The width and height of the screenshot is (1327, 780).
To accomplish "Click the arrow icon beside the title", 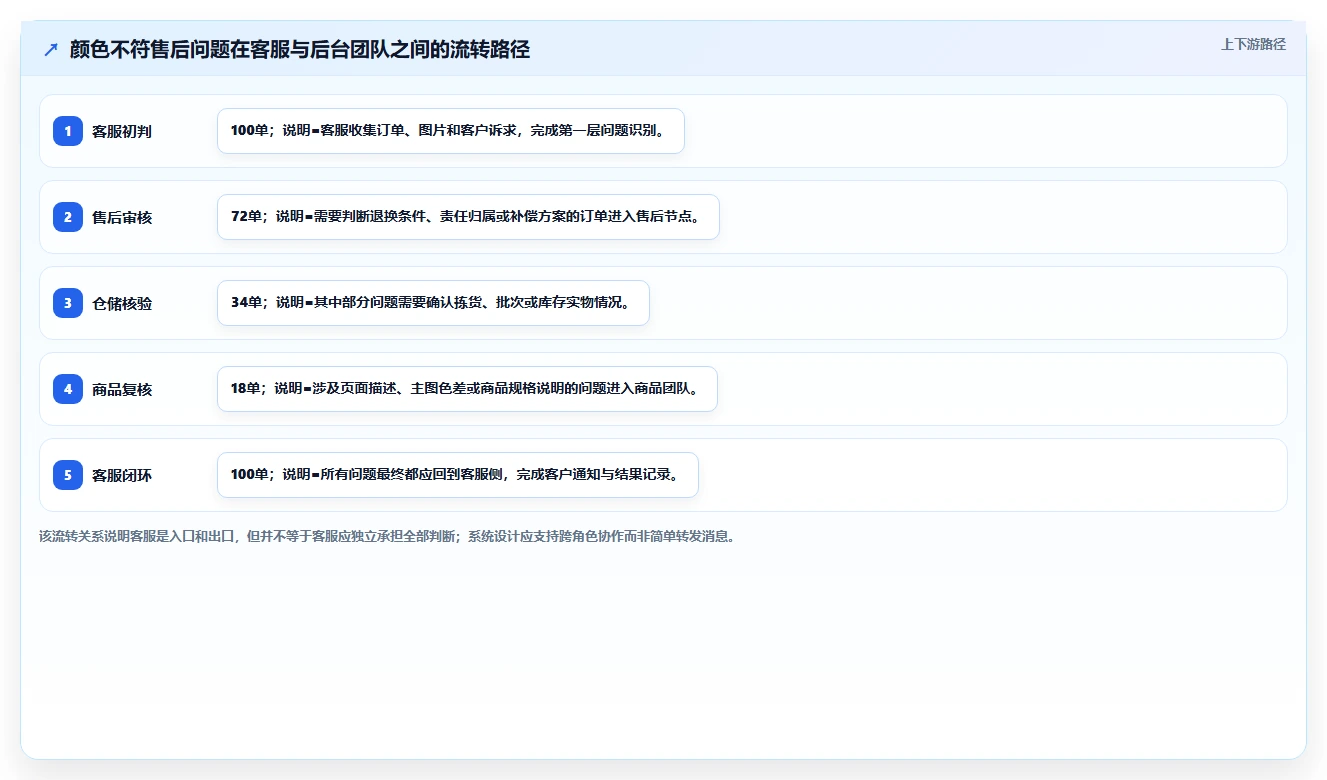I will 51,50.
